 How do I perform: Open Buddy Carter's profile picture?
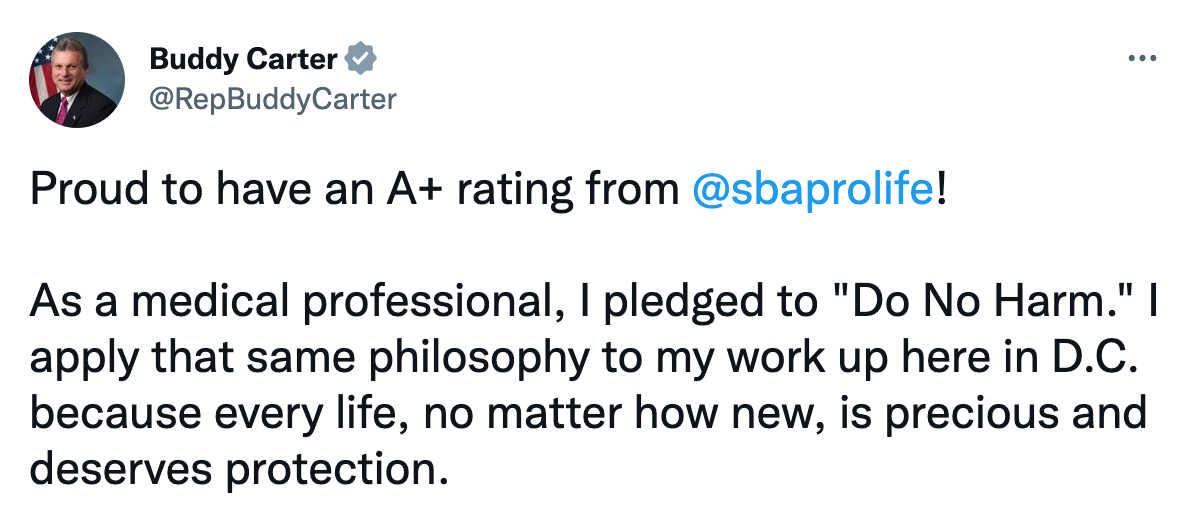pos(77,79)
